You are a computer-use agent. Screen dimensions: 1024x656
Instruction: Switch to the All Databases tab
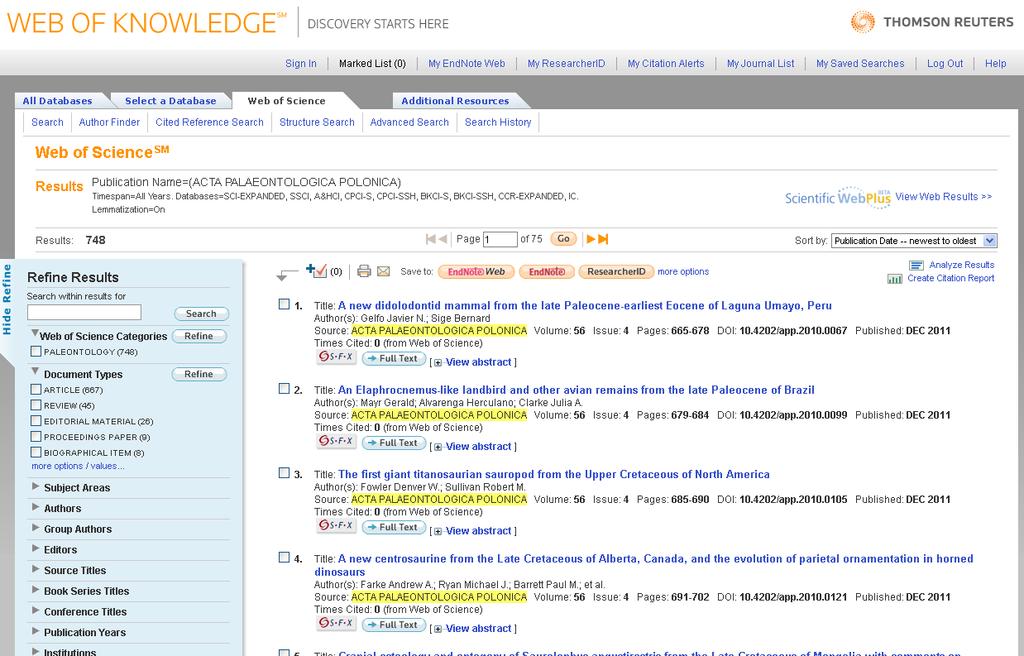(x=57, y=101)
